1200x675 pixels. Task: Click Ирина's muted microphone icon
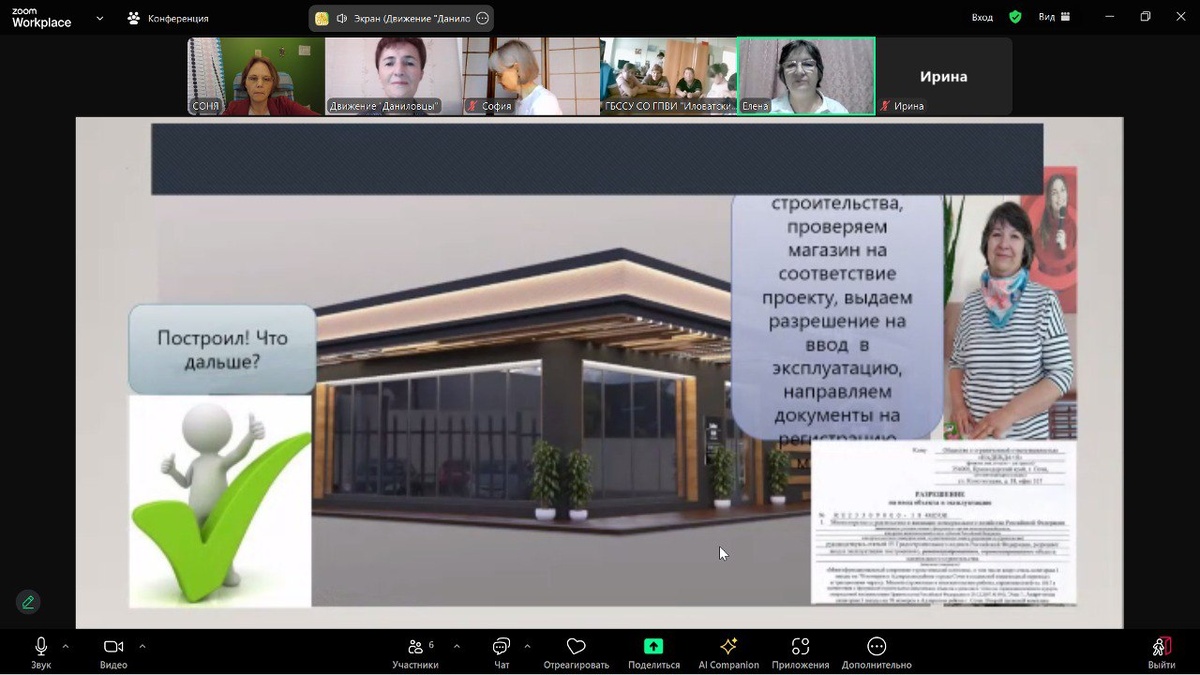point(885,106)
